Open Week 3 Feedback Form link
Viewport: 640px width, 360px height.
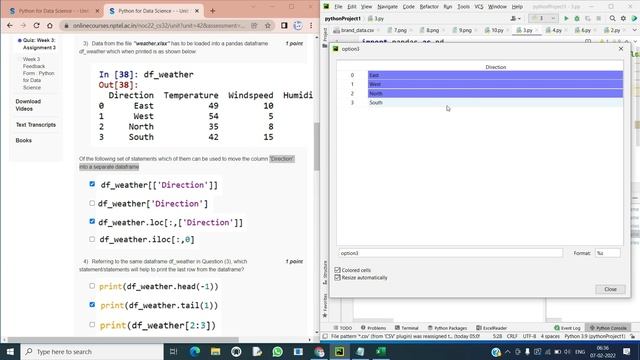[38, 73]
